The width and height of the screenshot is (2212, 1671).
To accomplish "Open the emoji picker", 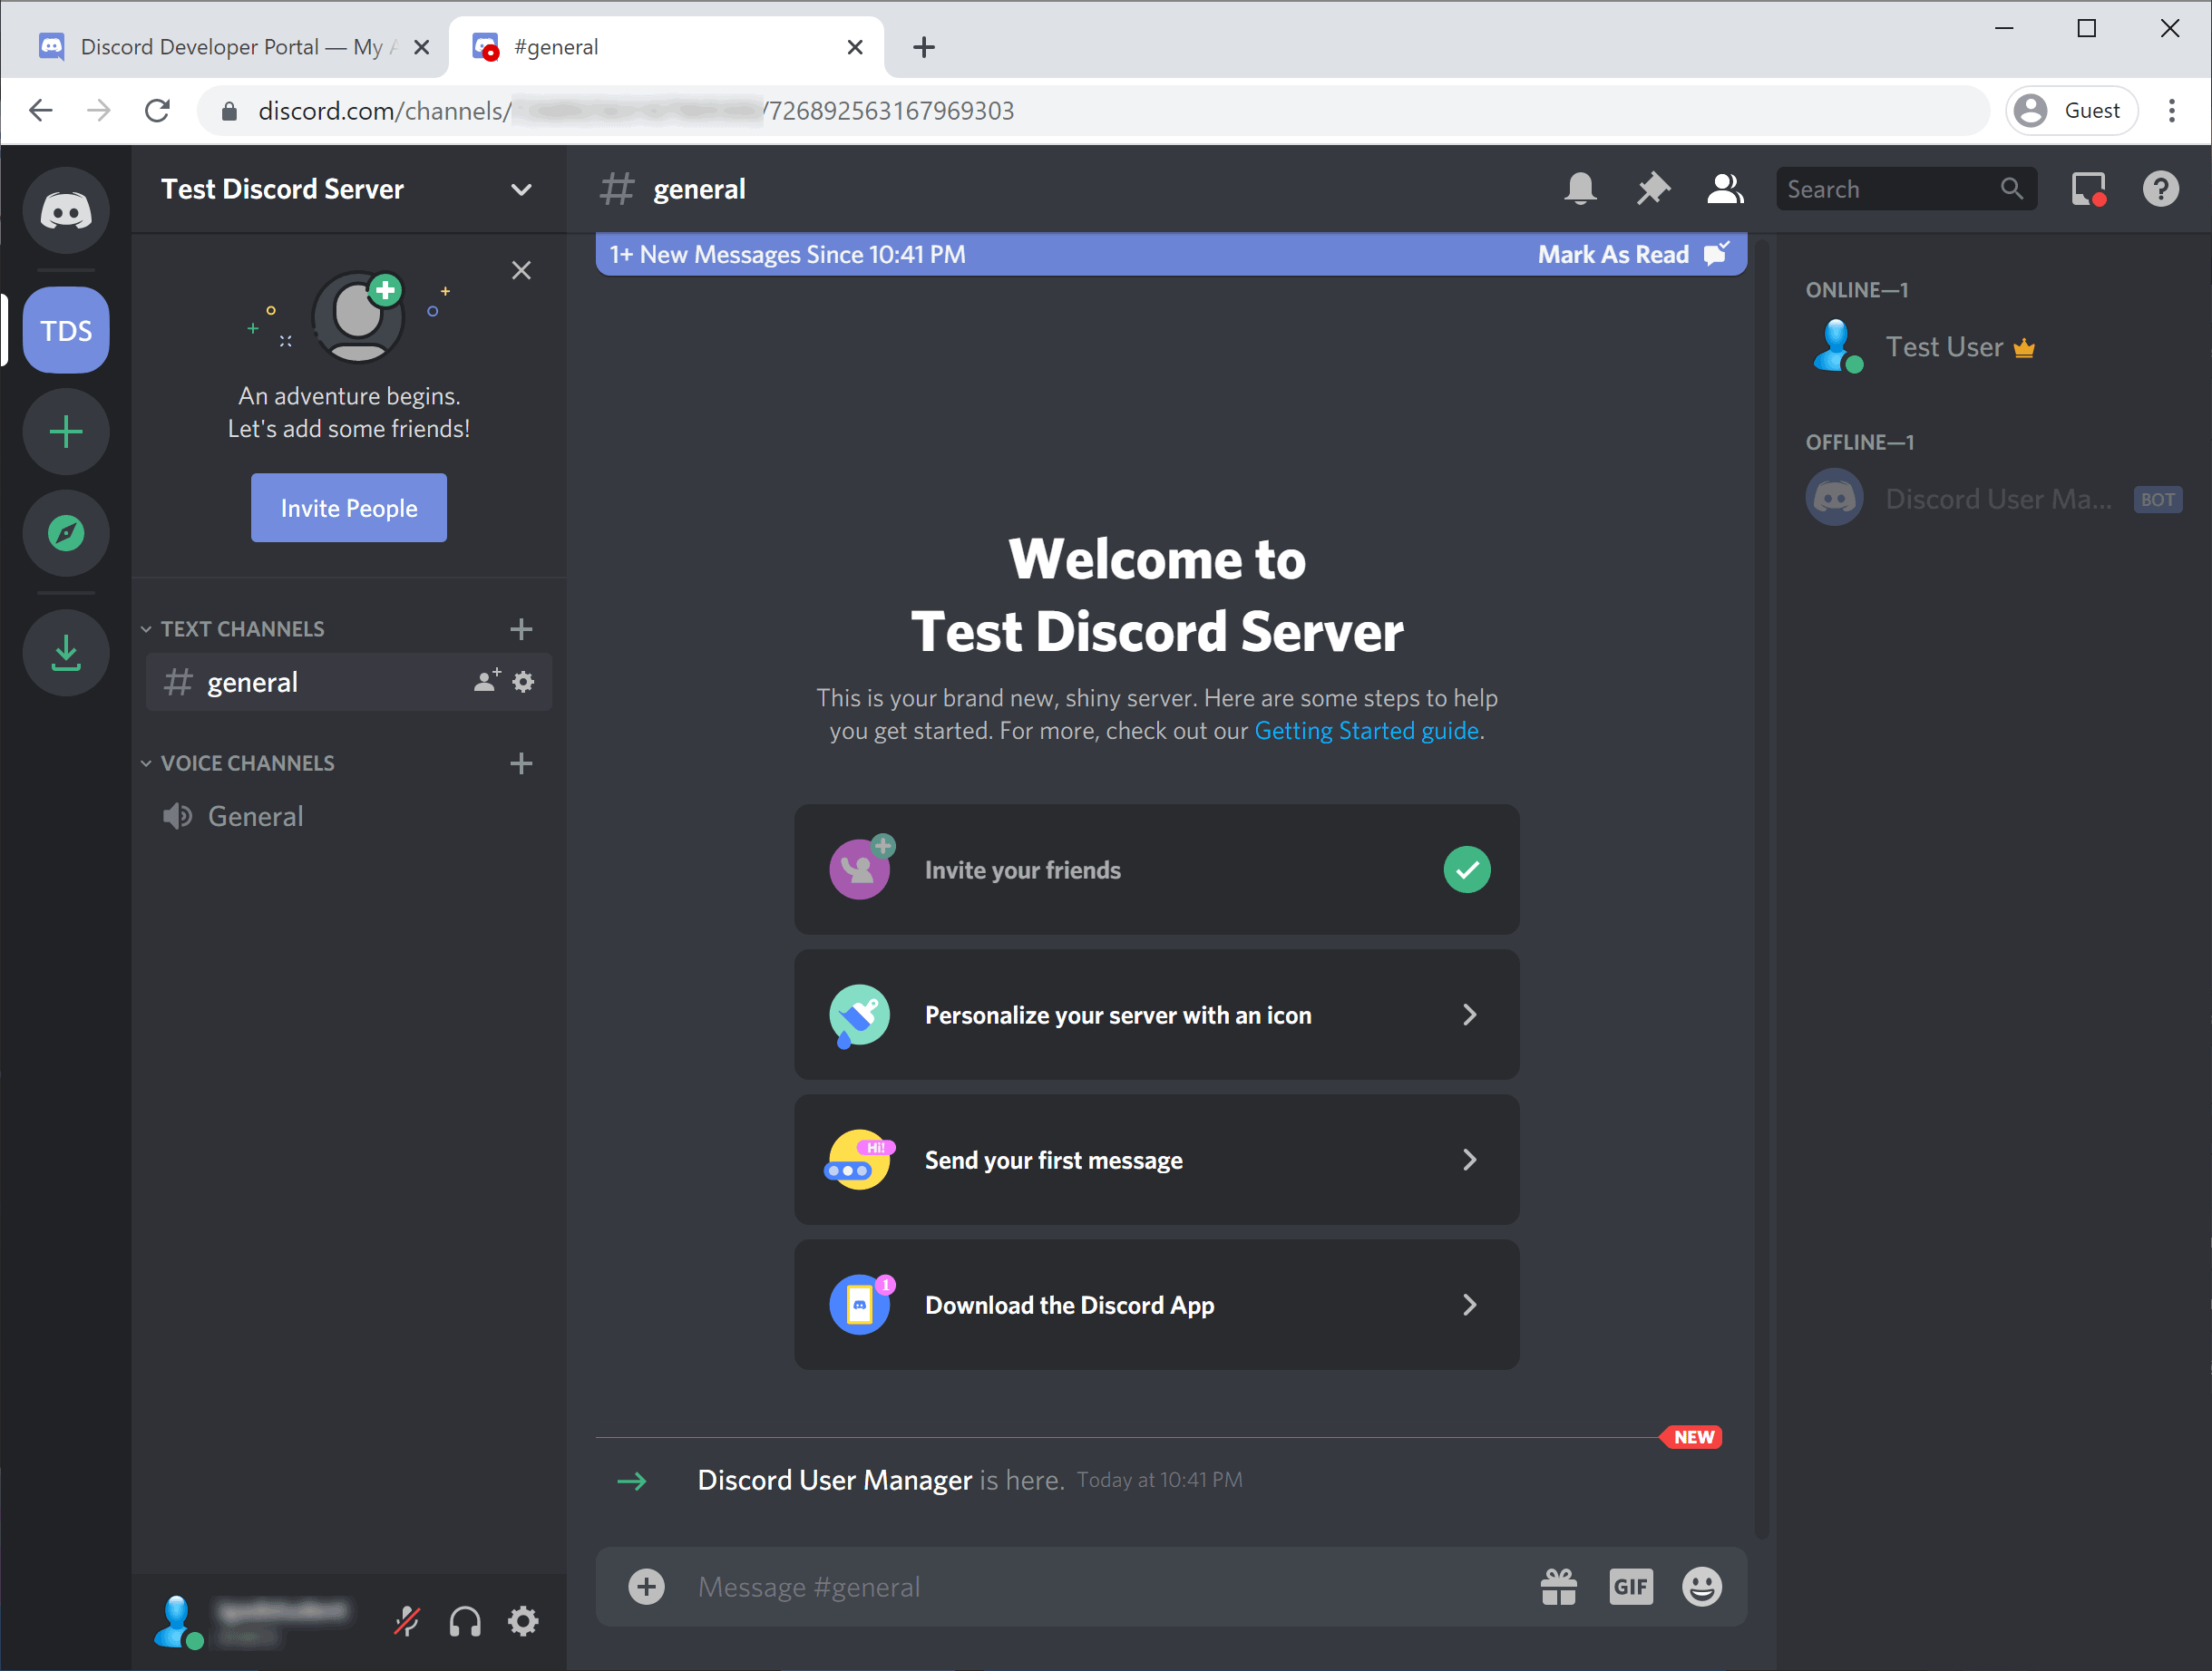I will 1701,1587.
